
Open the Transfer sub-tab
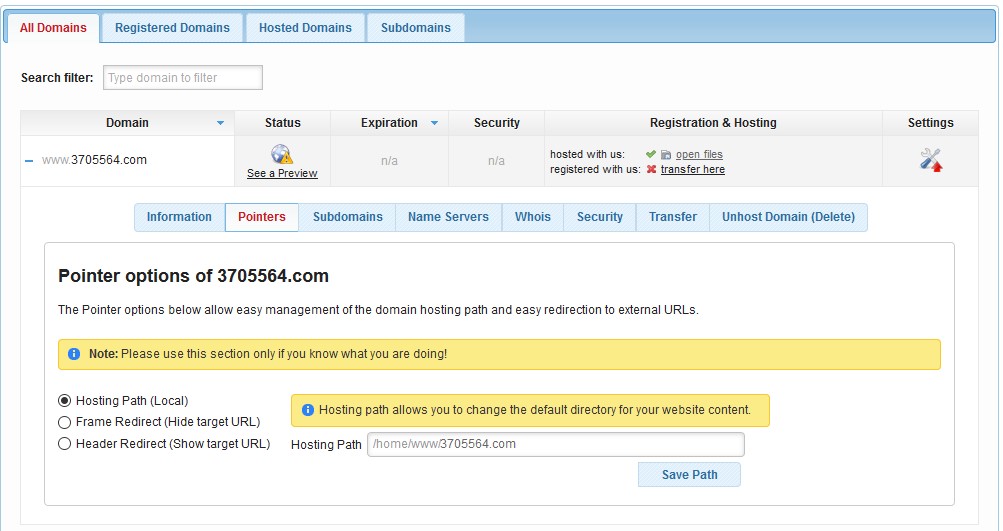pos(673,217)
